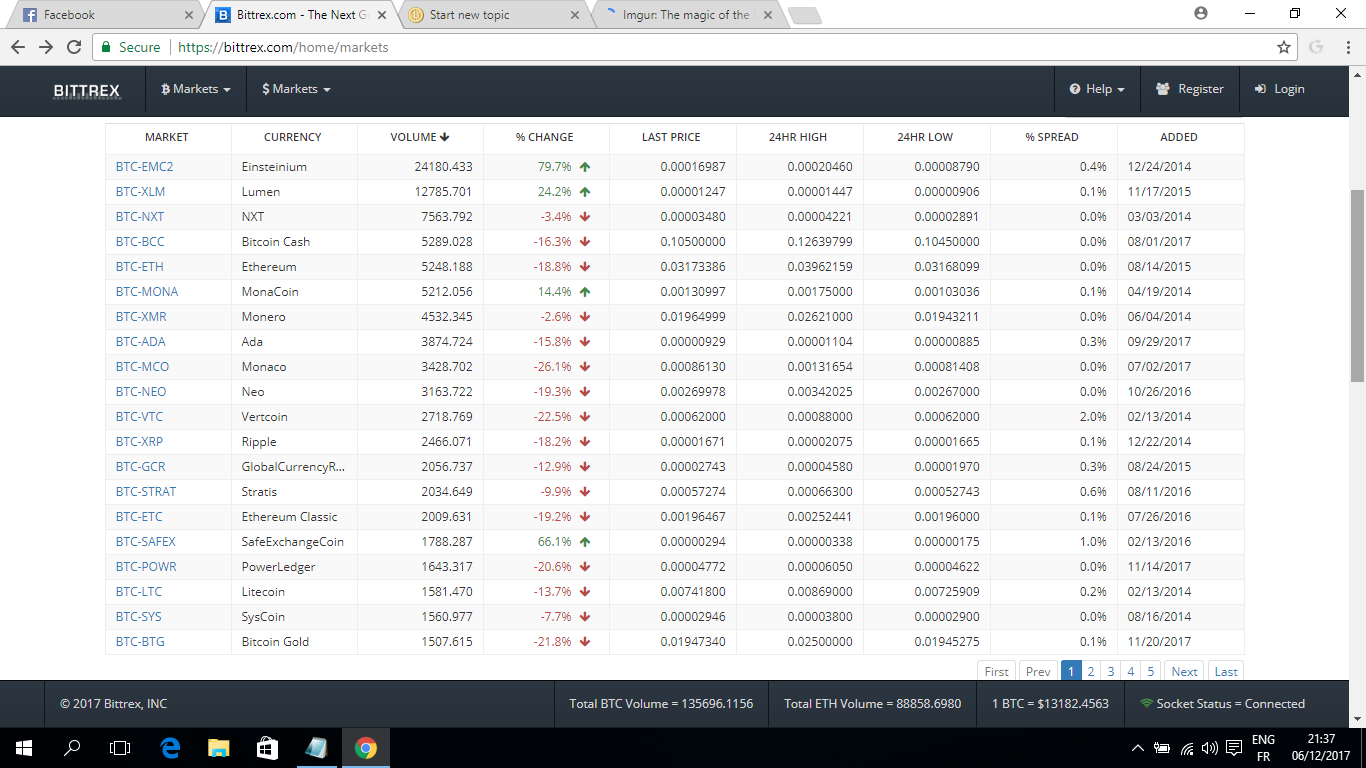Click green up arrow in Einsteinium row
The image size is (1366, 768).
click(585, 167)
